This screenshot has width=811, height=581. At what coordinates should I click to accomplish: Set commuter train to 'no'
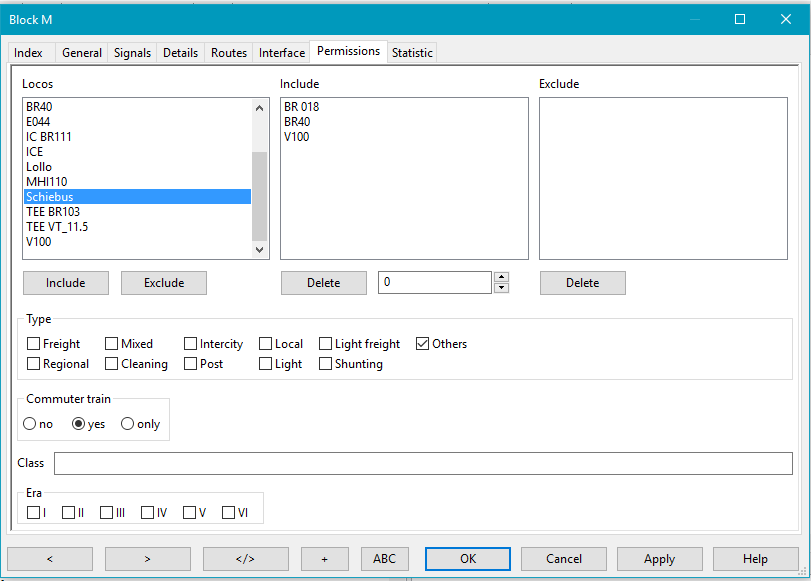coord(30,424)
